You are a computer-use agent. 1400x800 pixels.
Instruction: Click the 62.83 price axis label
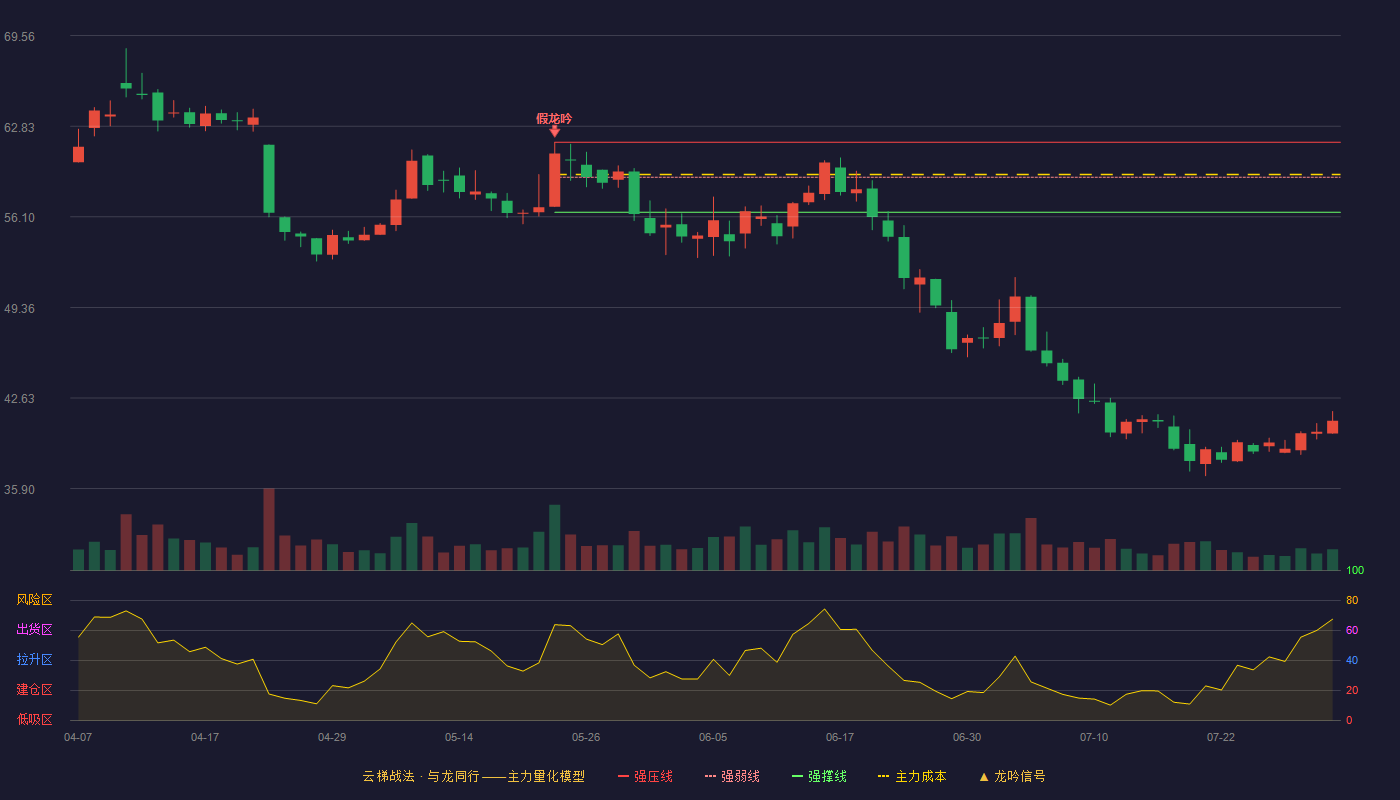coord(20,127)
